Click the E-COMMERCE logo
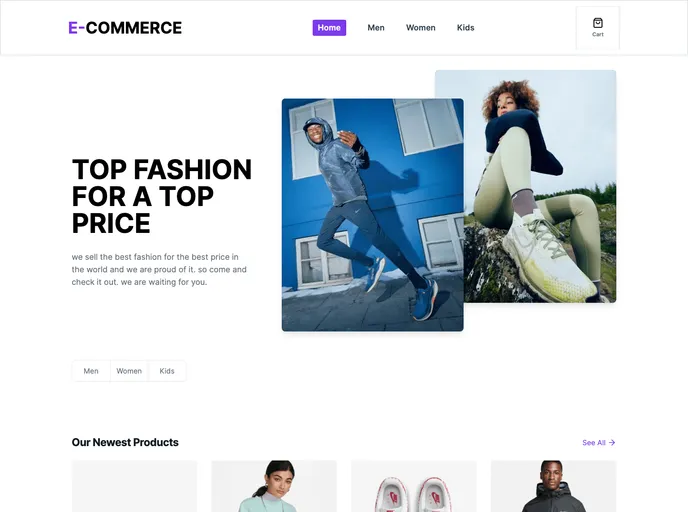This screenshot has height=512, width=688. [x=125, y=28]
